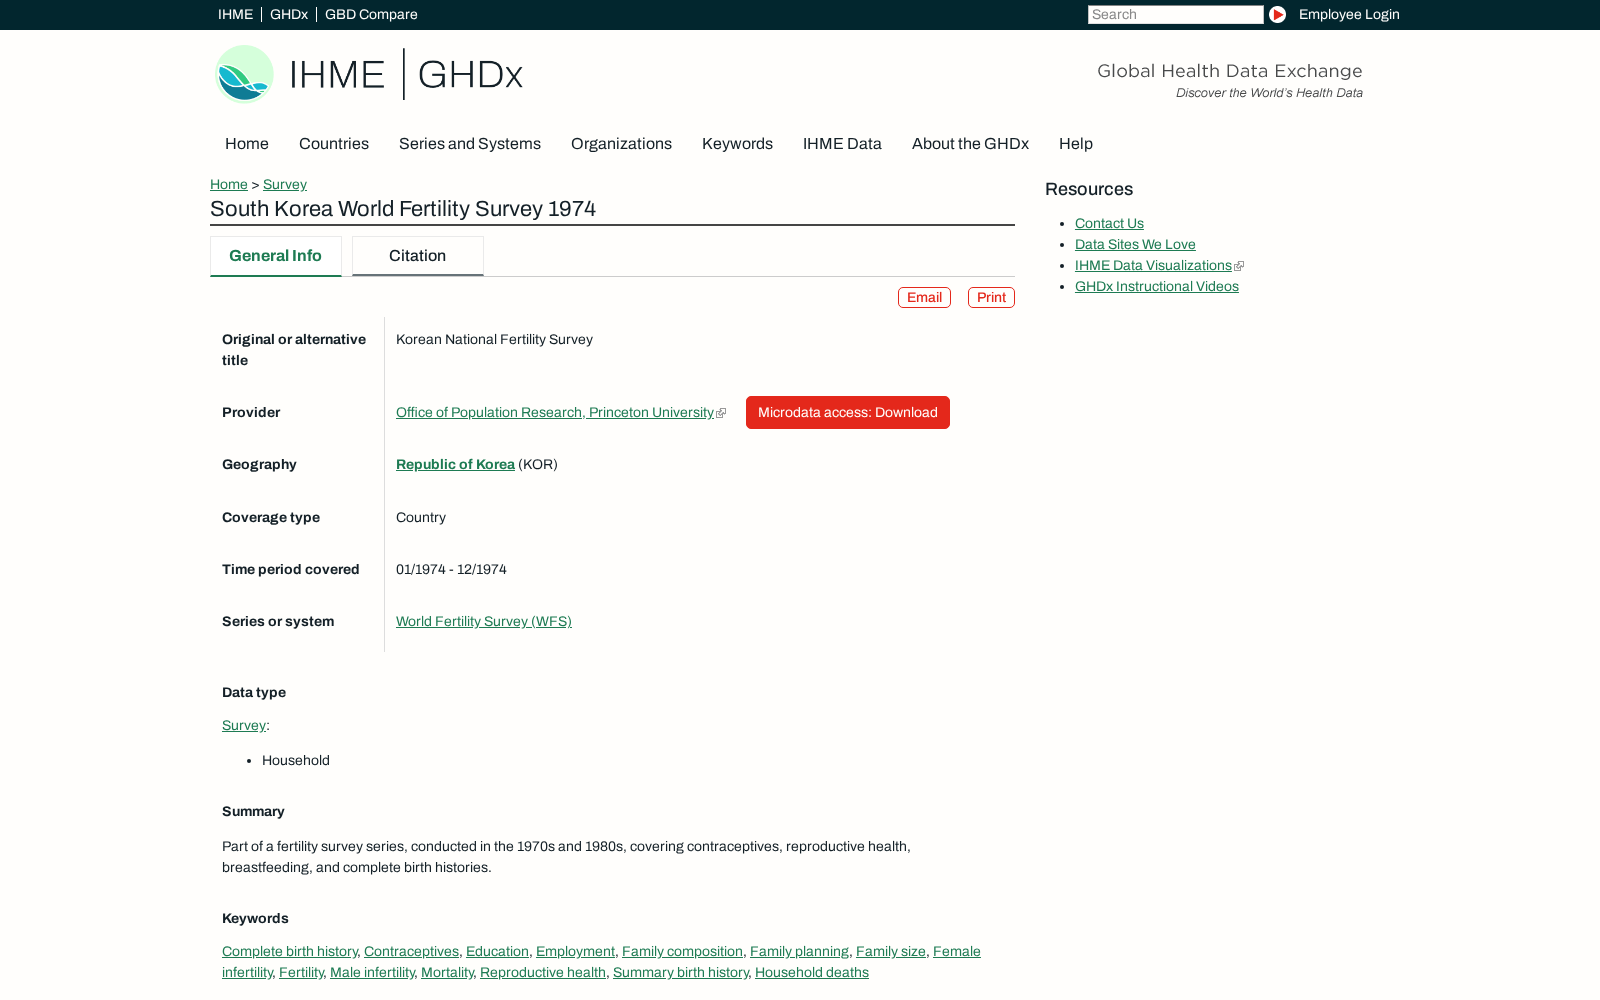This screenshot has height=1000, width=1600.
Task: Click the Summary birth history keyword
Action: coord(681,973)
